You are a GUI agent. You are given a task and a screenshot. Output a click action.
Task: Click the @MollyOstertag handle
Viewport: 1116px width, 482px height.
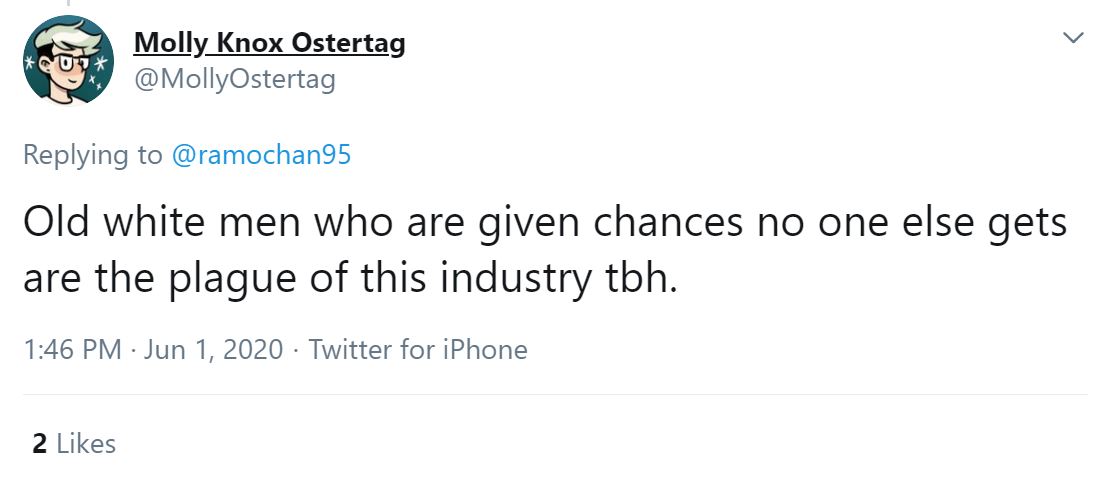coord(234,79)
